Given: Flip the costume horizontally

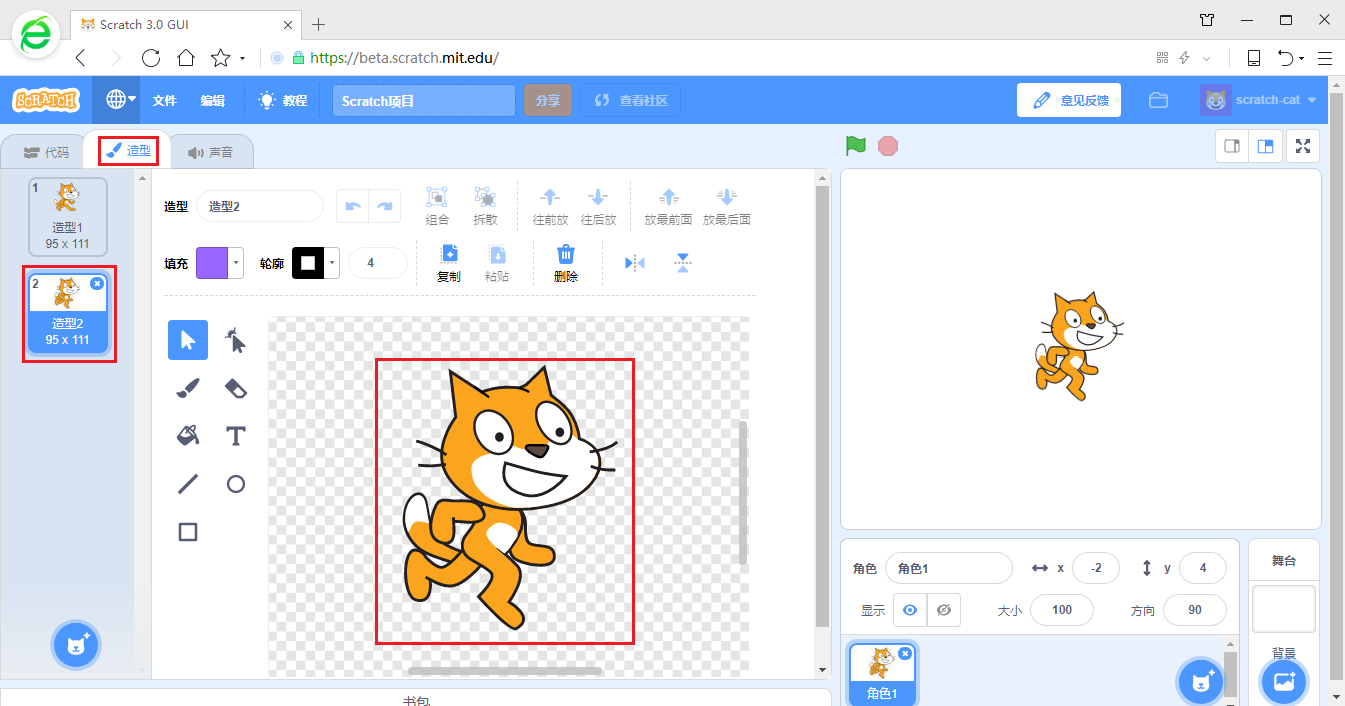Looking at the screenshot, I should 635,263.
